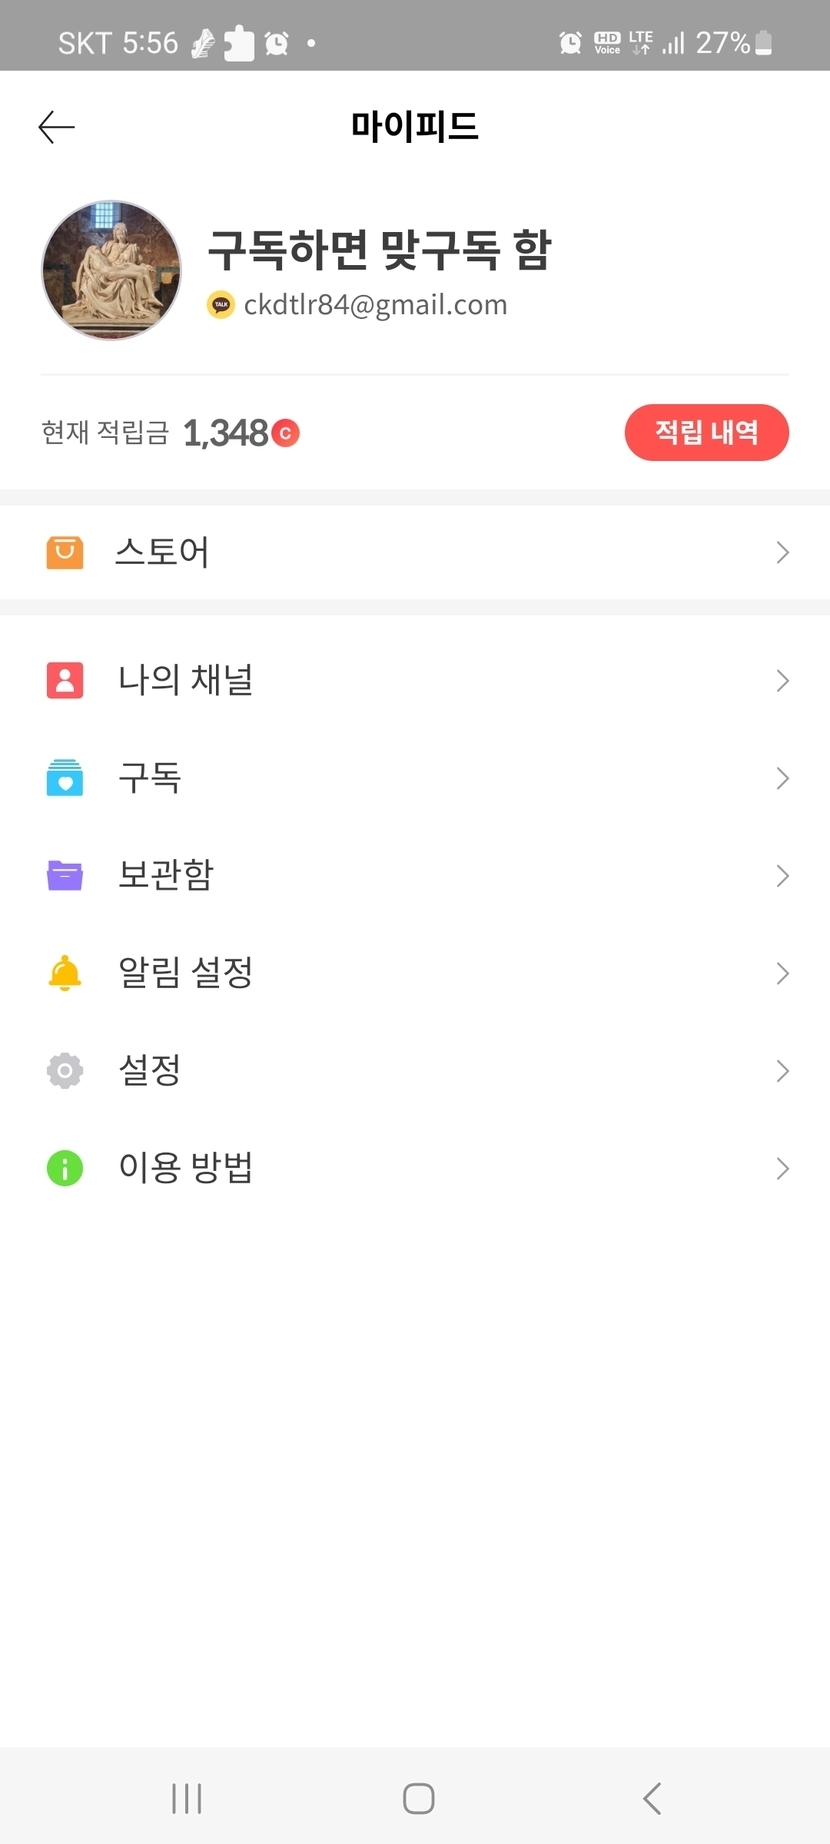Open the 알림 설정 menu item
The image size is (830, 1844).
click(185, 973)
